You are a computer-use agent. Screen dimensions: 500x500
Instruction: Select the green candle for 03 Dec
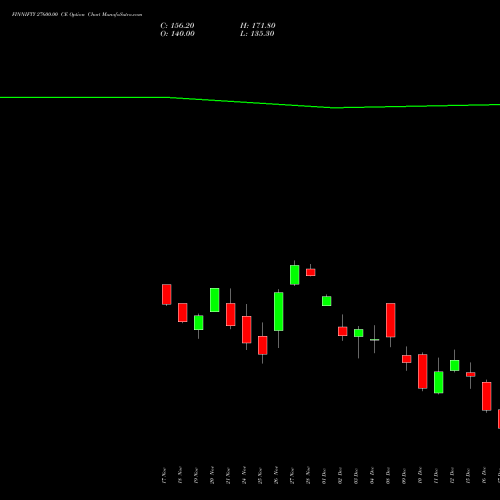click(x=359, y=333)
